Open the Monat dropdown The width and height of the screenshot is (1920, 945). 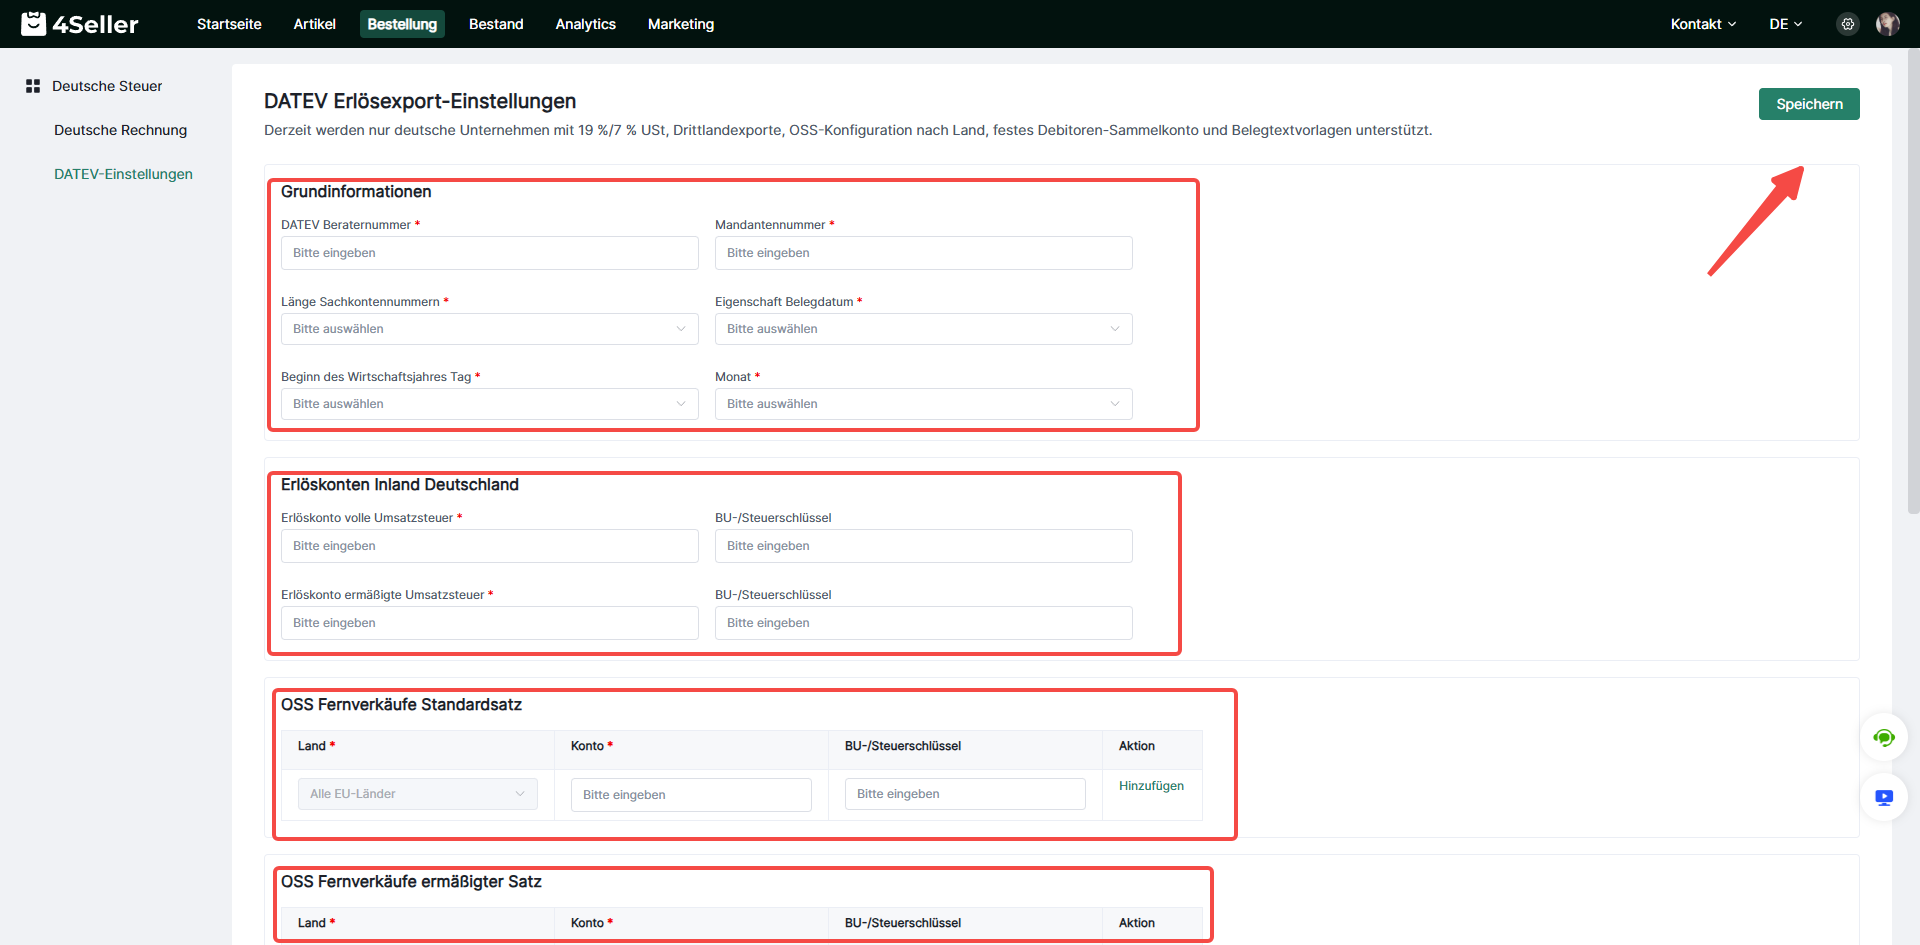pyautogui.click(x=924, y=404)
